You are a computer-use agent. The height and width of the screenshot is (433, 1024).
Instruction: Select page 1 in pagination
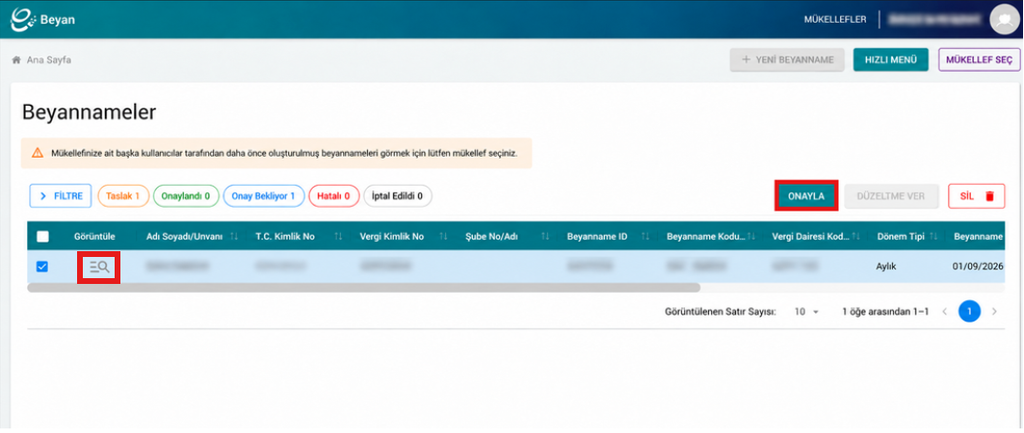coord(969,312)
